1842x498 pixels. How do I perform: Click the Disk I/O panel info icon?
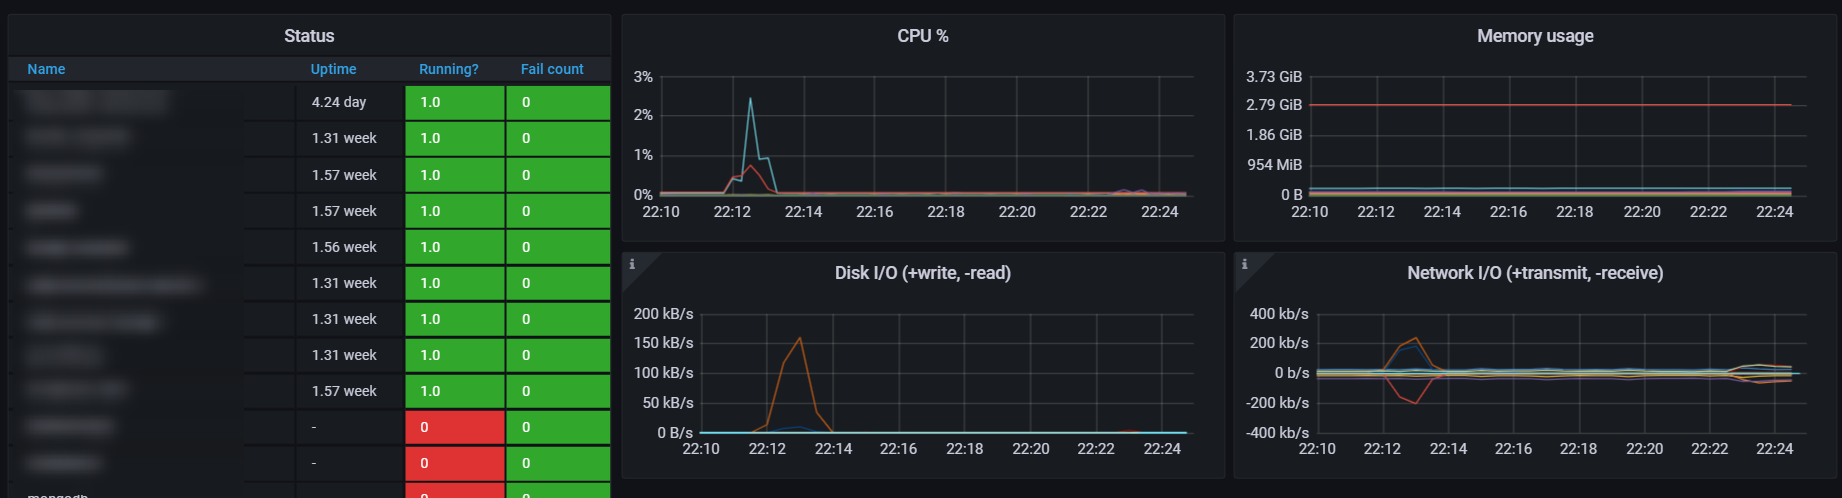(632, 264)
